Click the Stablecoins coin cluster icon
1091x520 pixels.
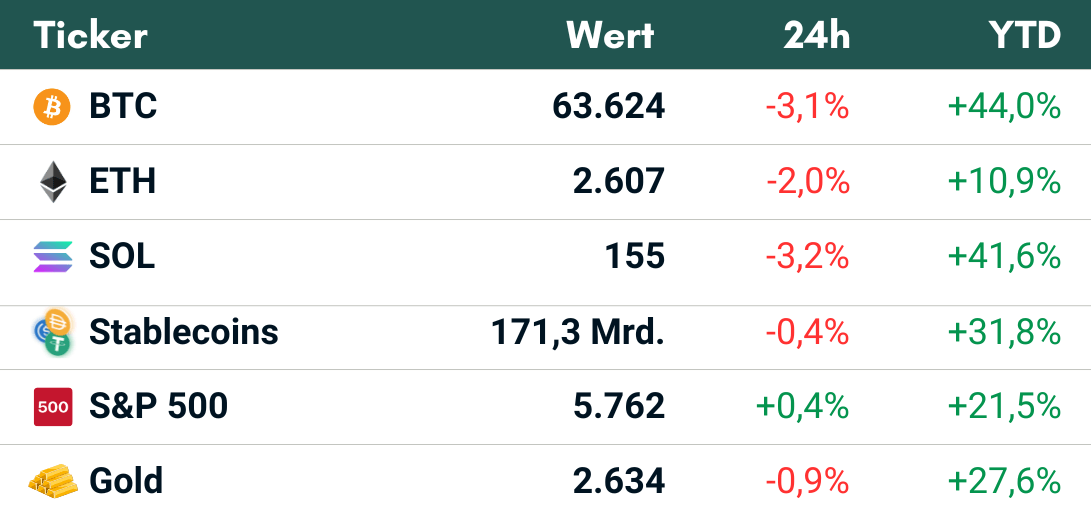point(51,332)
